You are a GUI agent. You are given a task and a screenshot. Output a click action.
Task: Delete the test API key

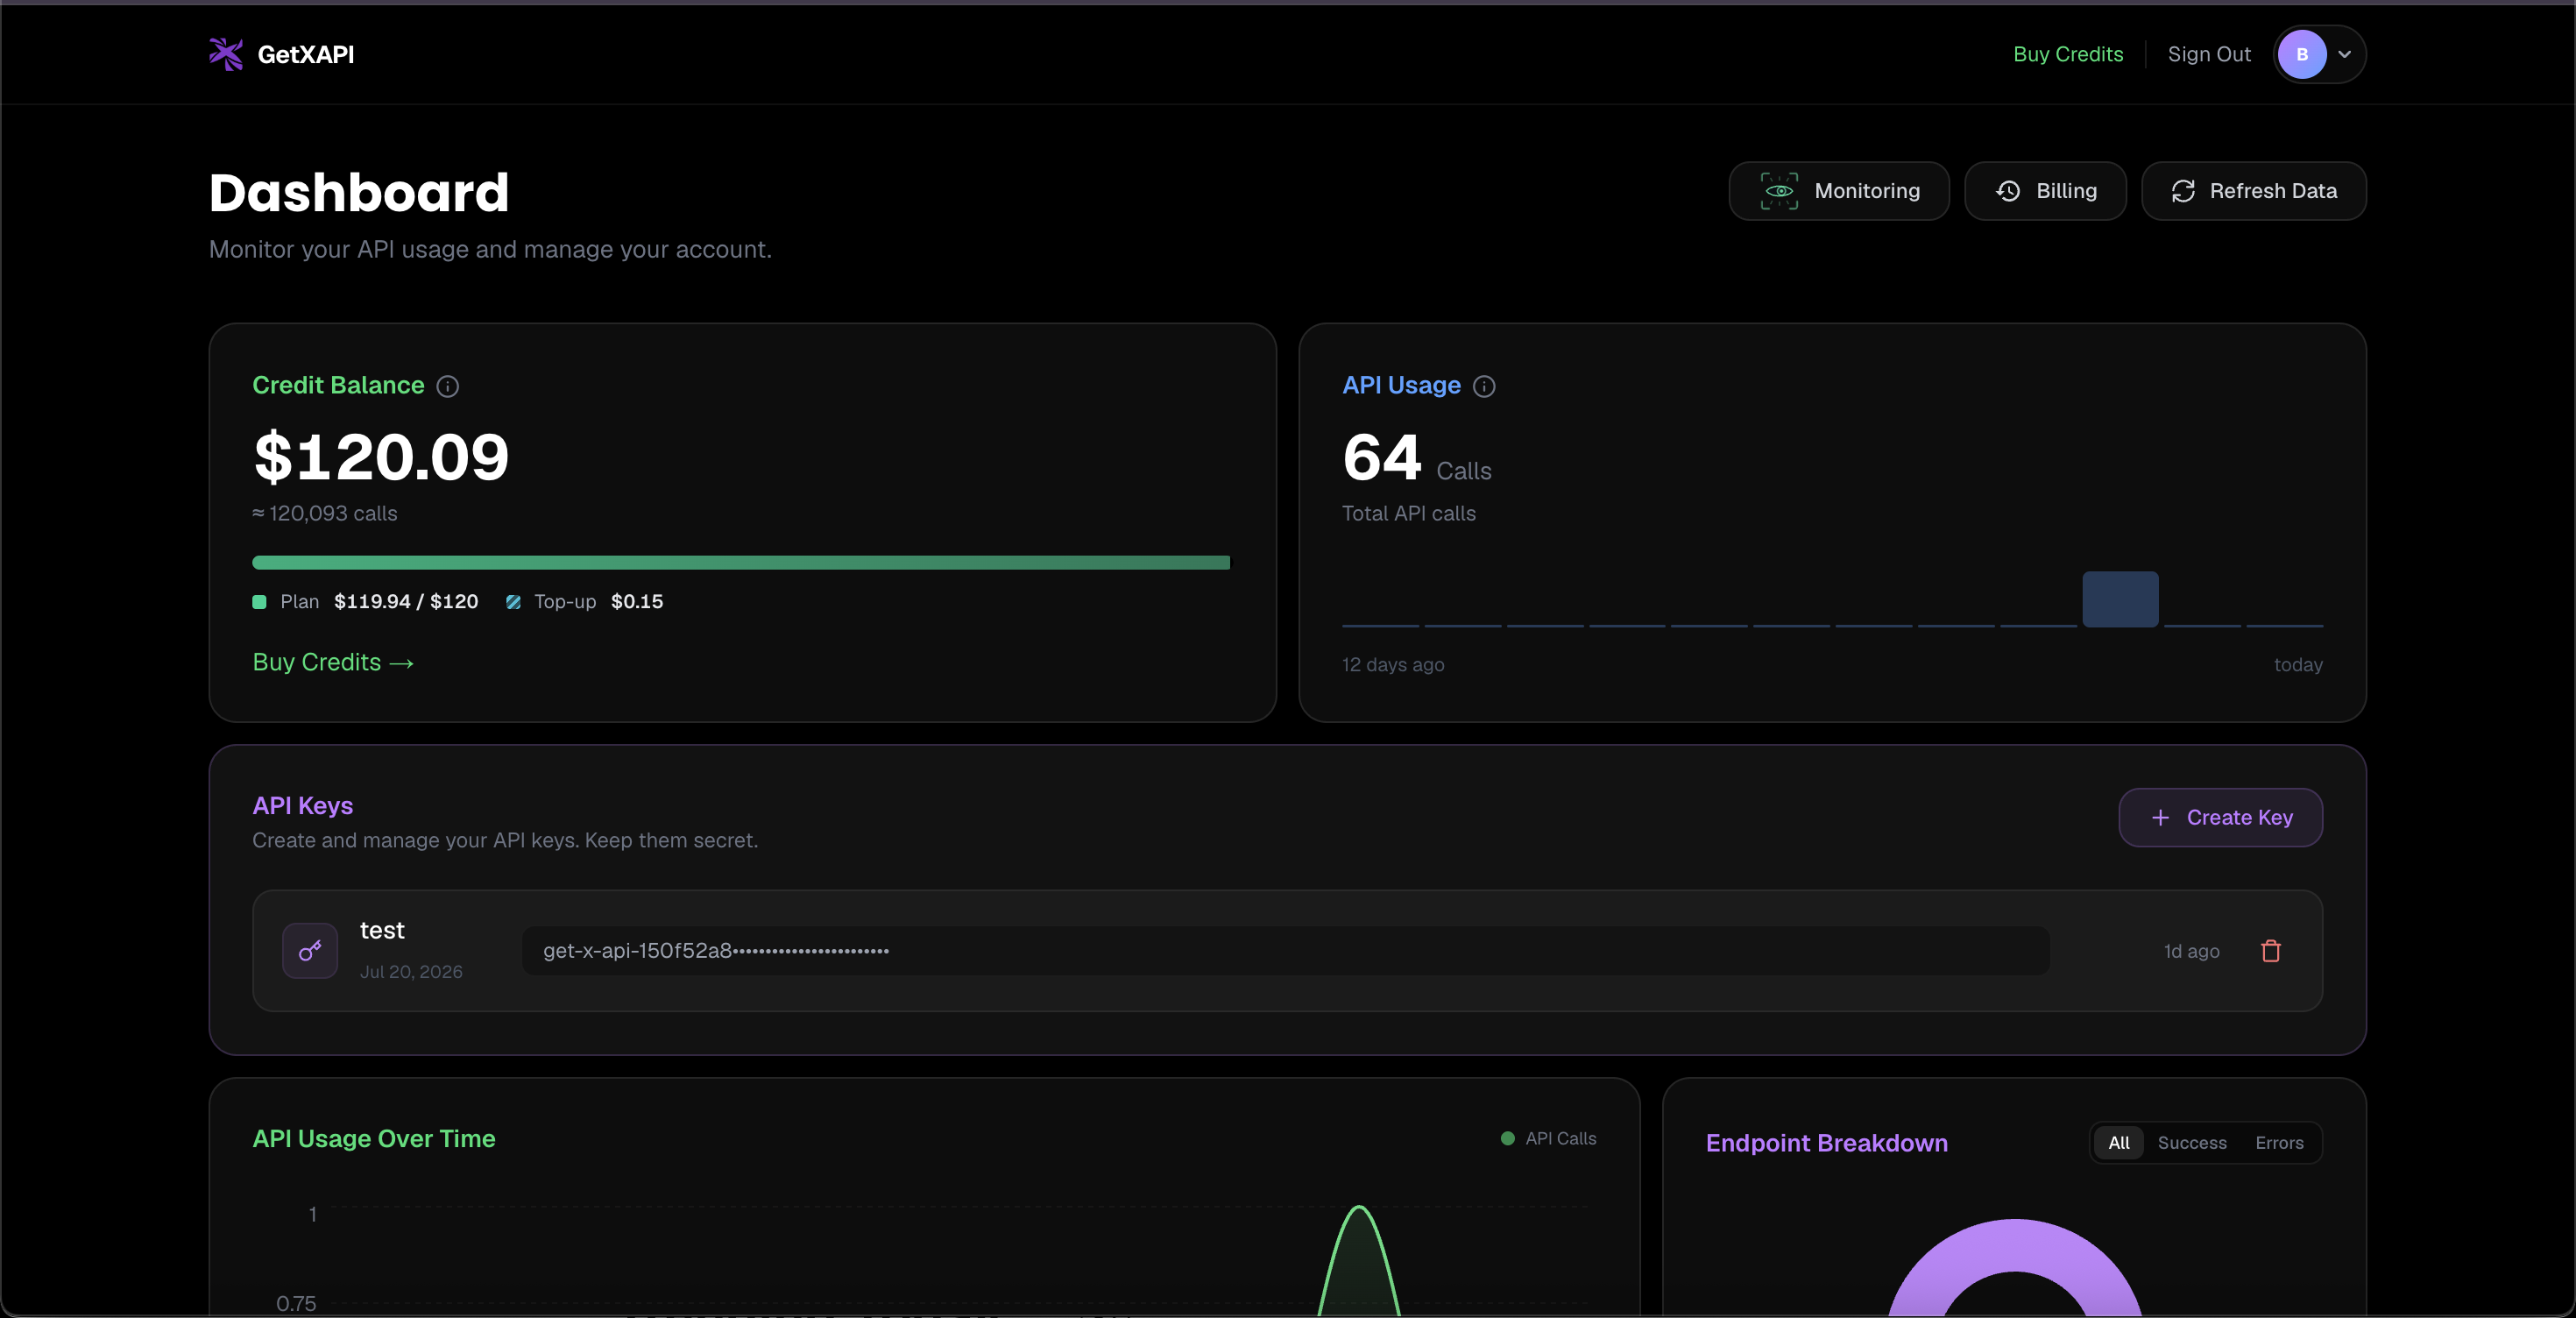click(2271, 951)
